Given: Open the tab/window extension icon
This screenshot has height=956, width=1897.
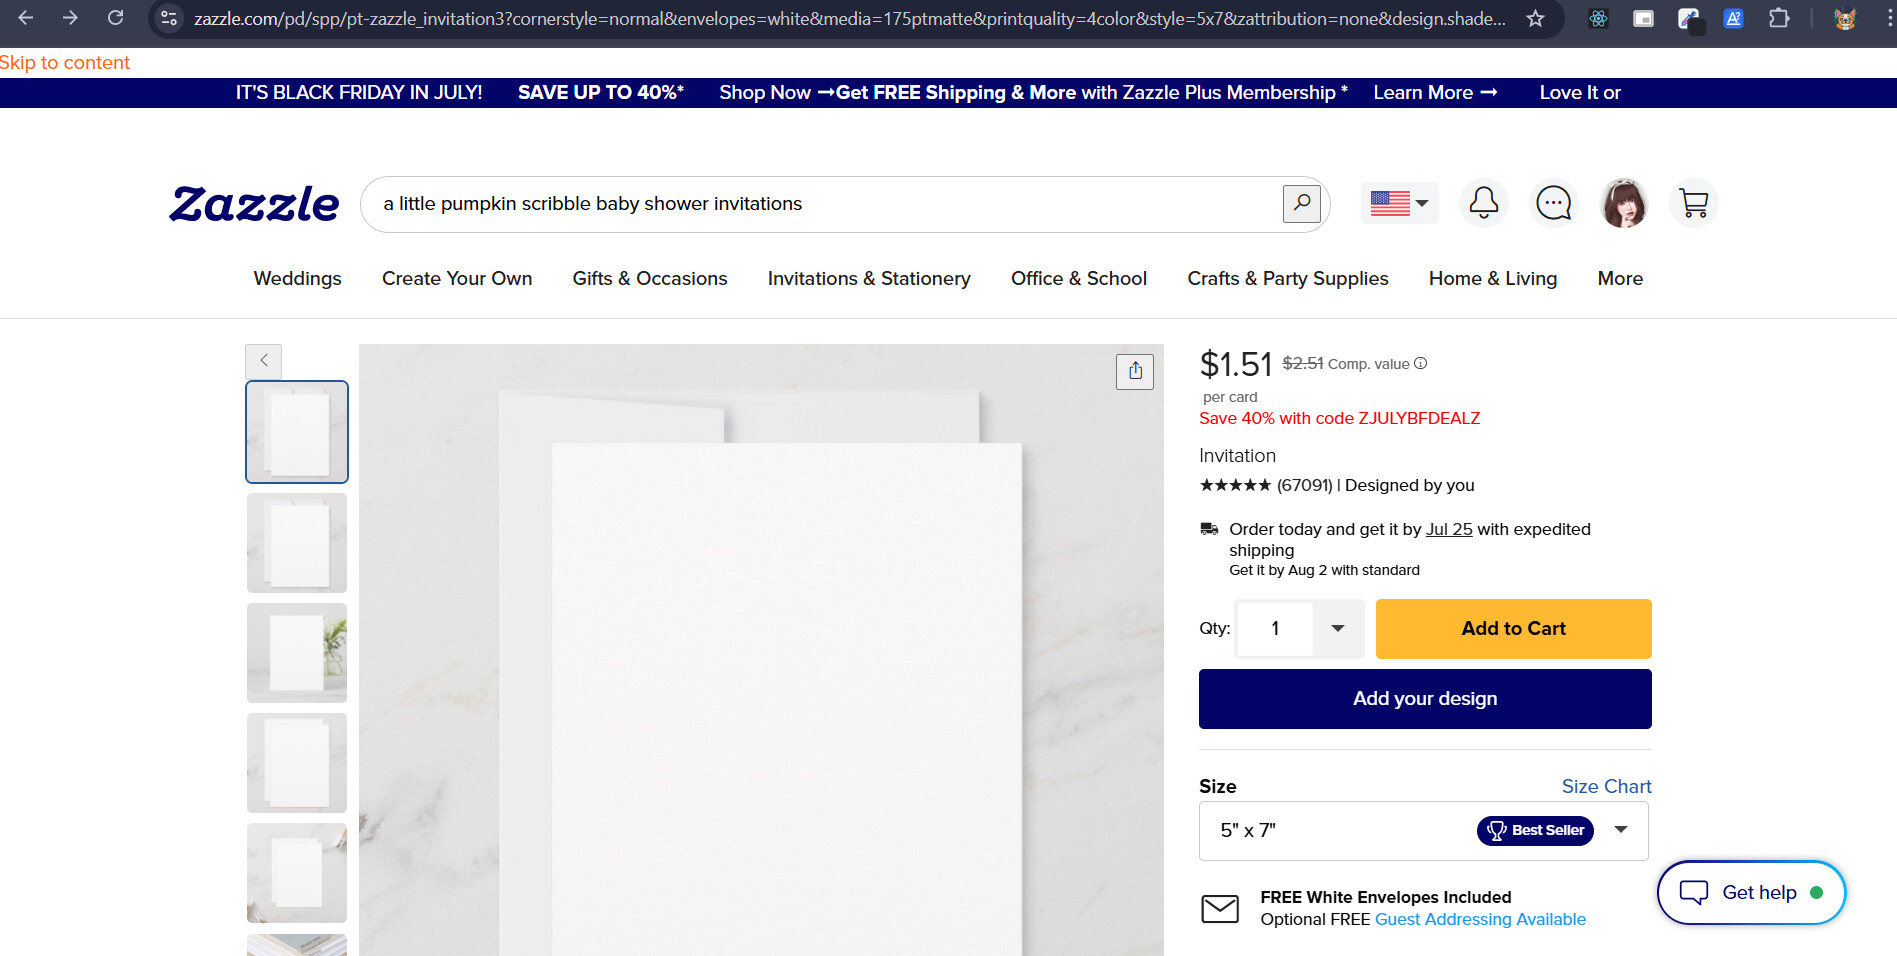Looking at the screenshot, I should [1643, 18].
